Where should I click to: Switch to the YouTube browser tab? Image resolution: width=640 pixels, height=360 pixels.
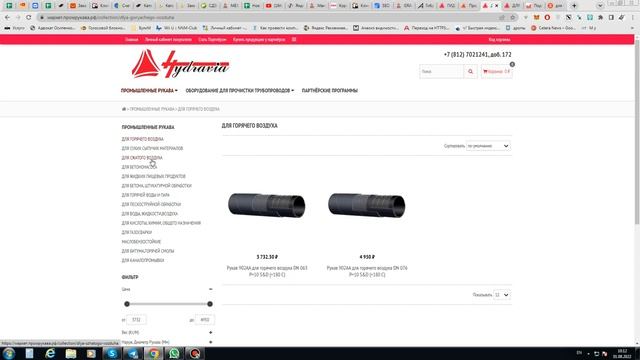tap(274, 6)
